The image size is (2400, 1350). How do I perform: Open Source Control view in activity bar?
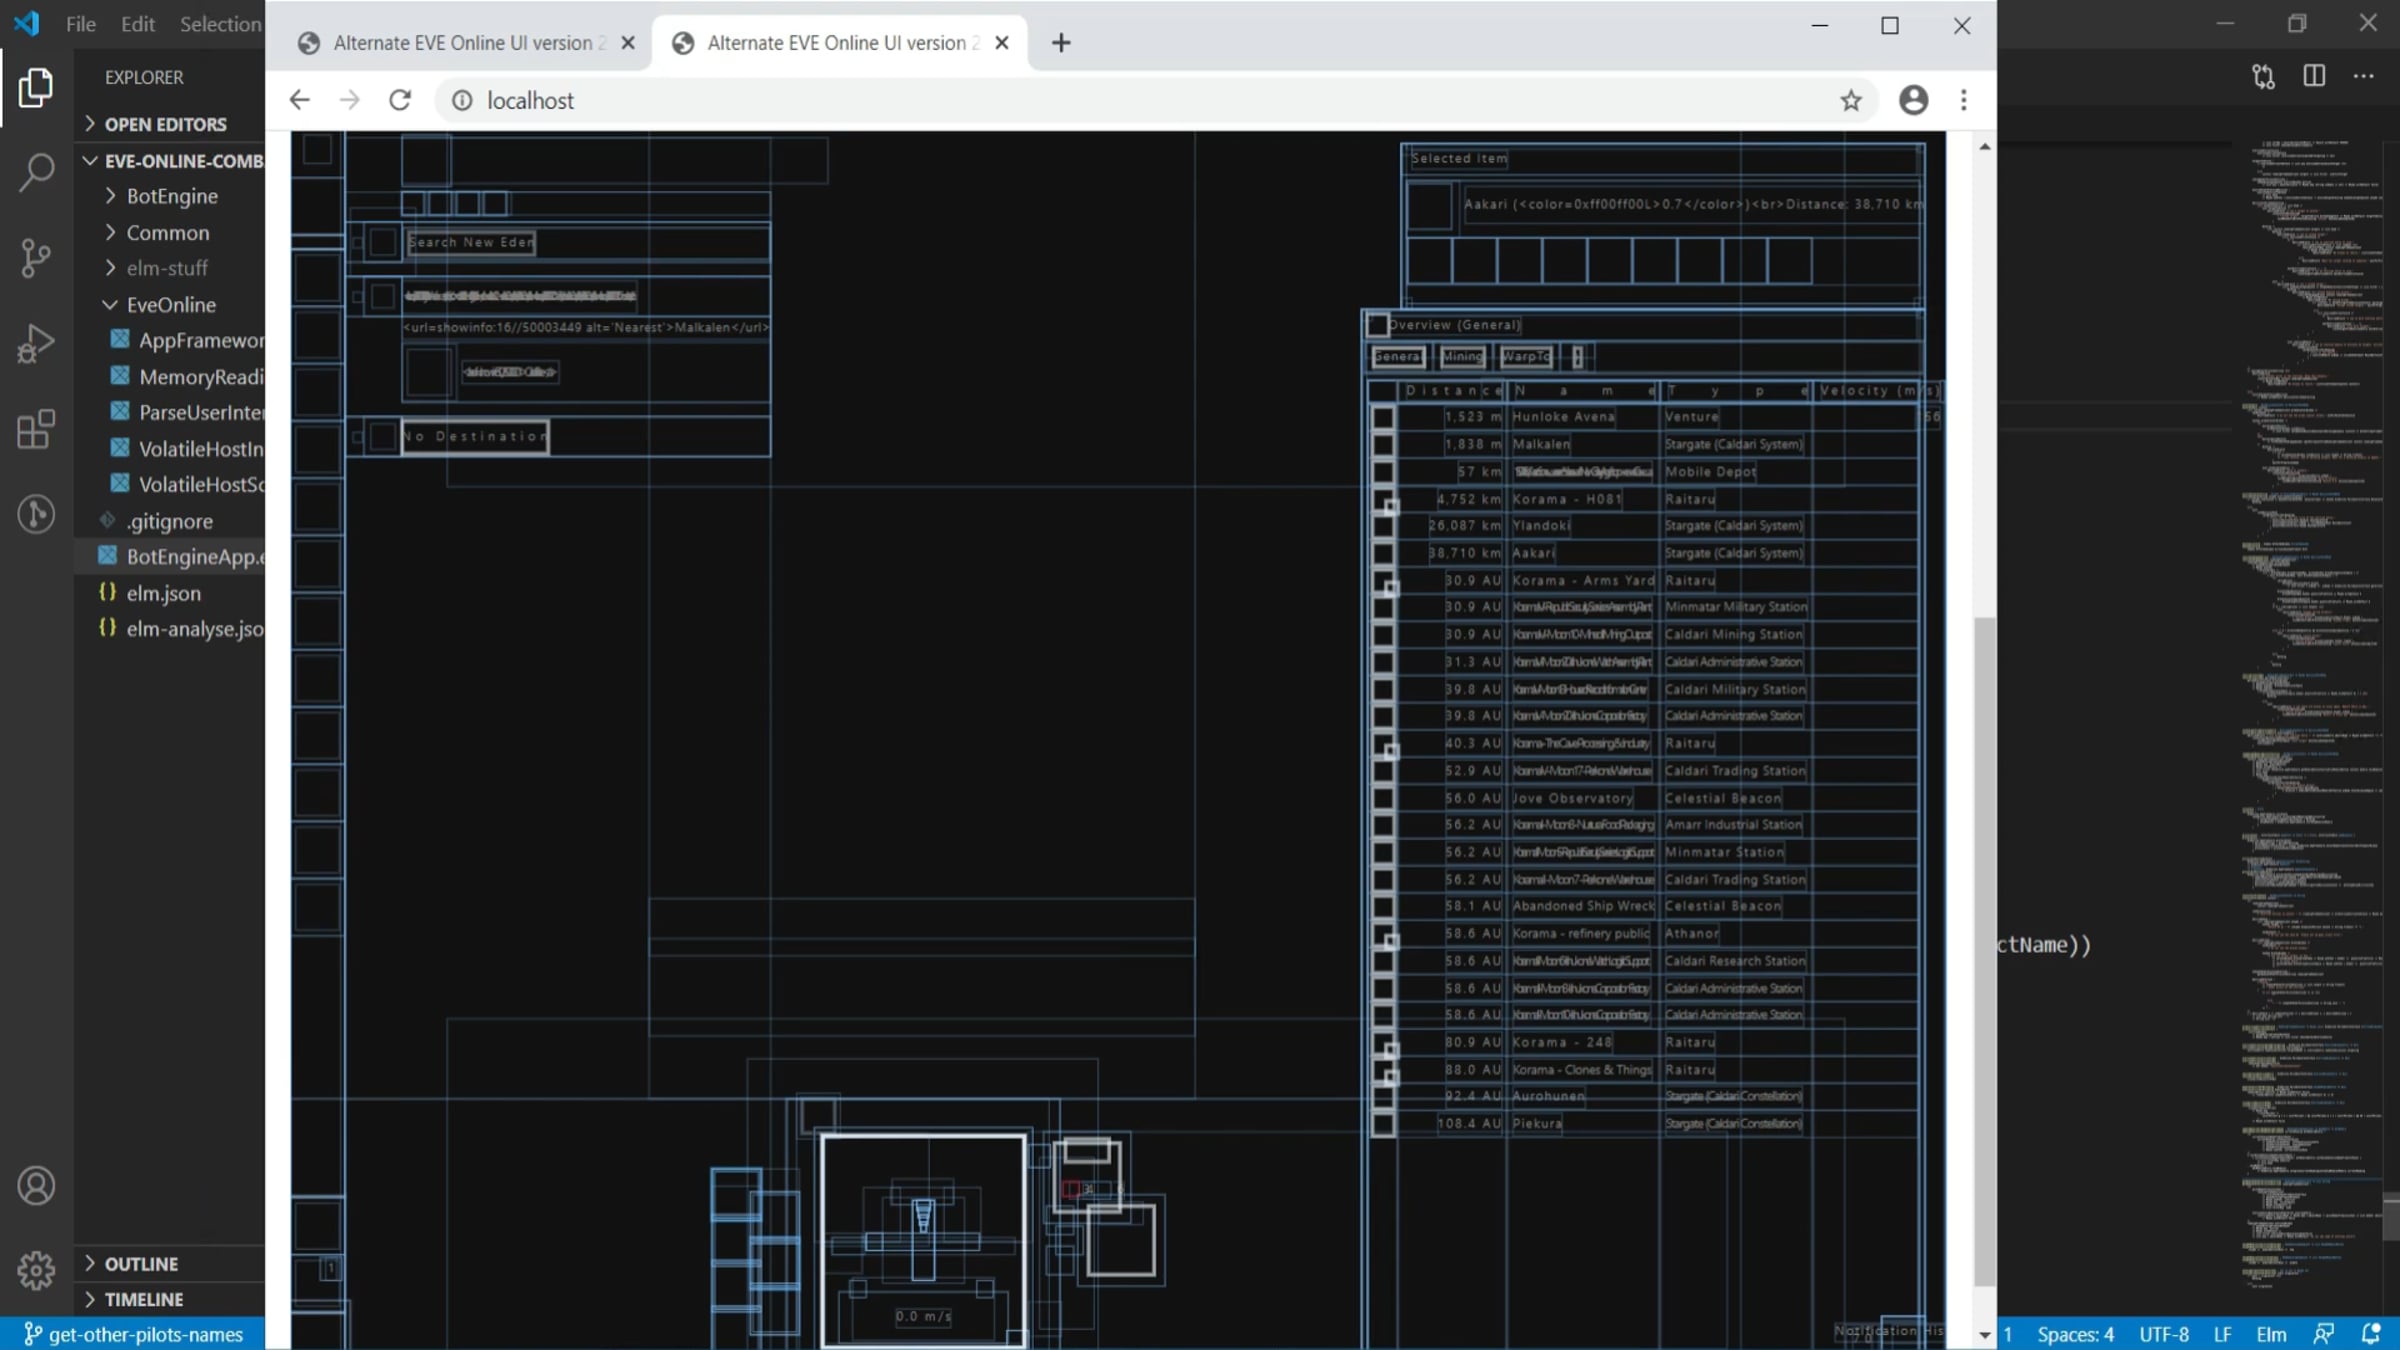(36, 258)
